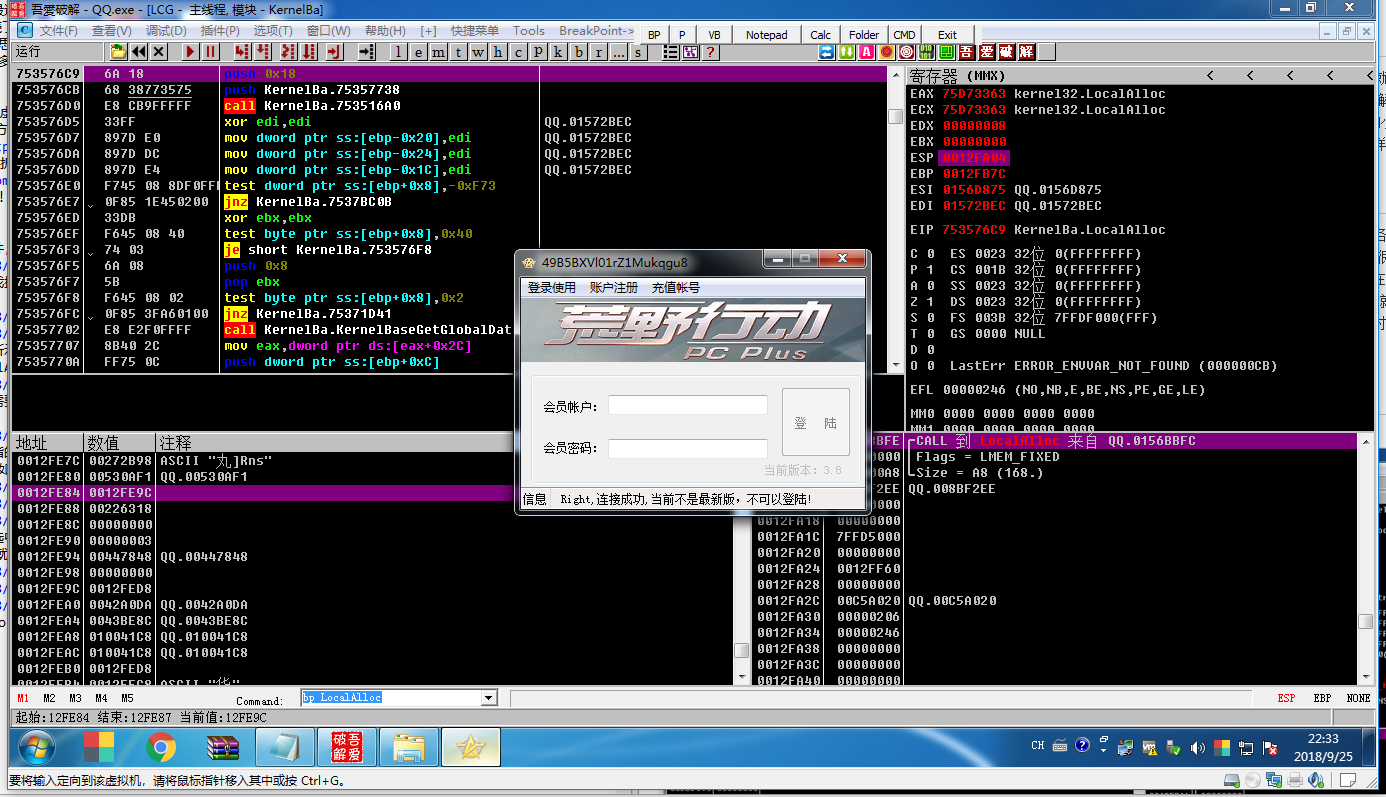1386x797 pixels.
Task: Click the Notepad shortcut button
Action: tap(767, 35)
